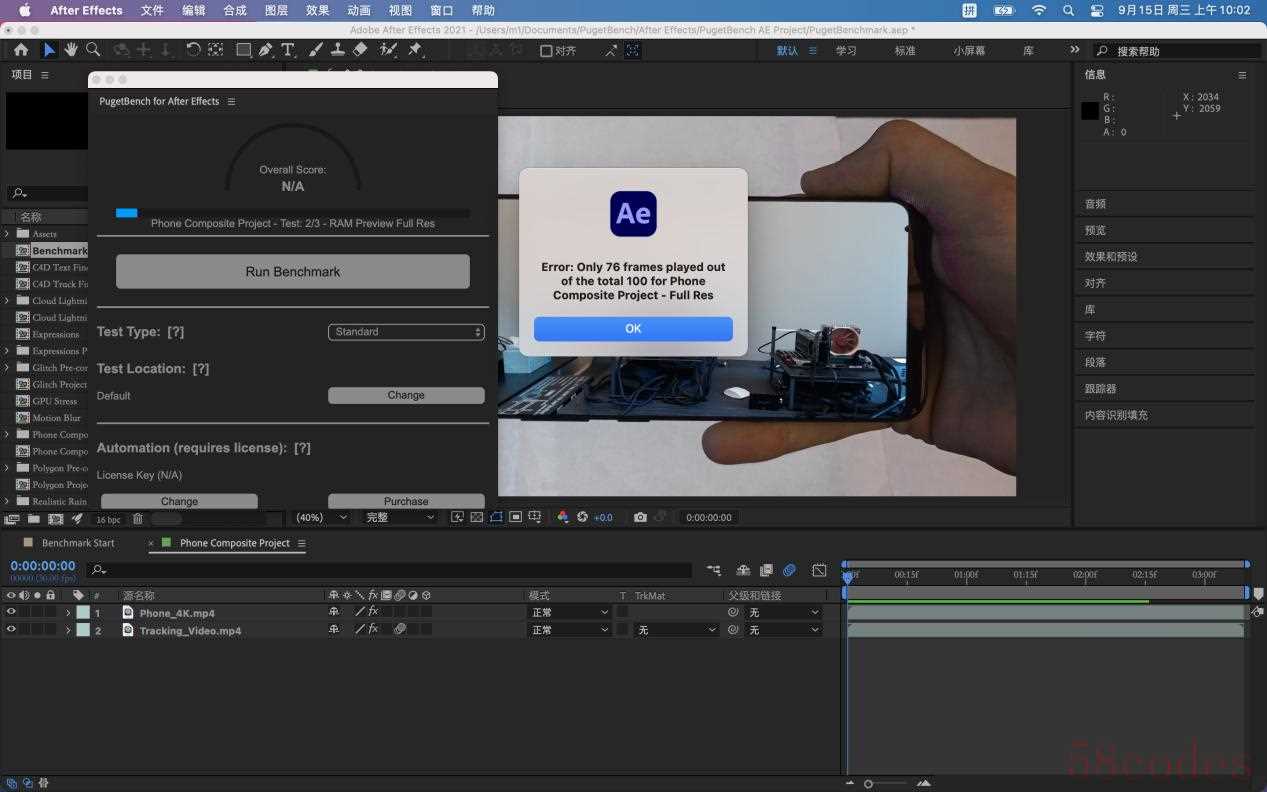Enable motion blur switch in timeline header
Viewport: 1267px width, 792px height.
[x=789, y=570]
